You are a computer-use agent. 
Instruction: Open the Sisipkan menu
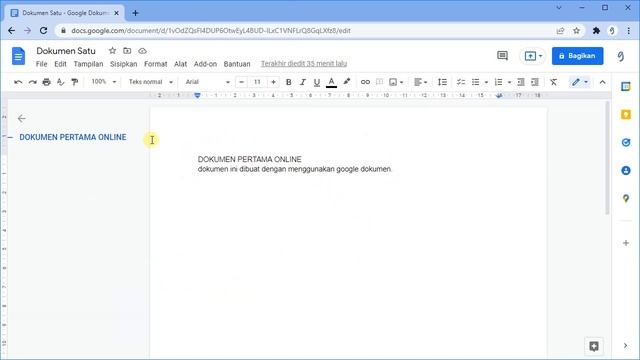click(x=123, y=64)
